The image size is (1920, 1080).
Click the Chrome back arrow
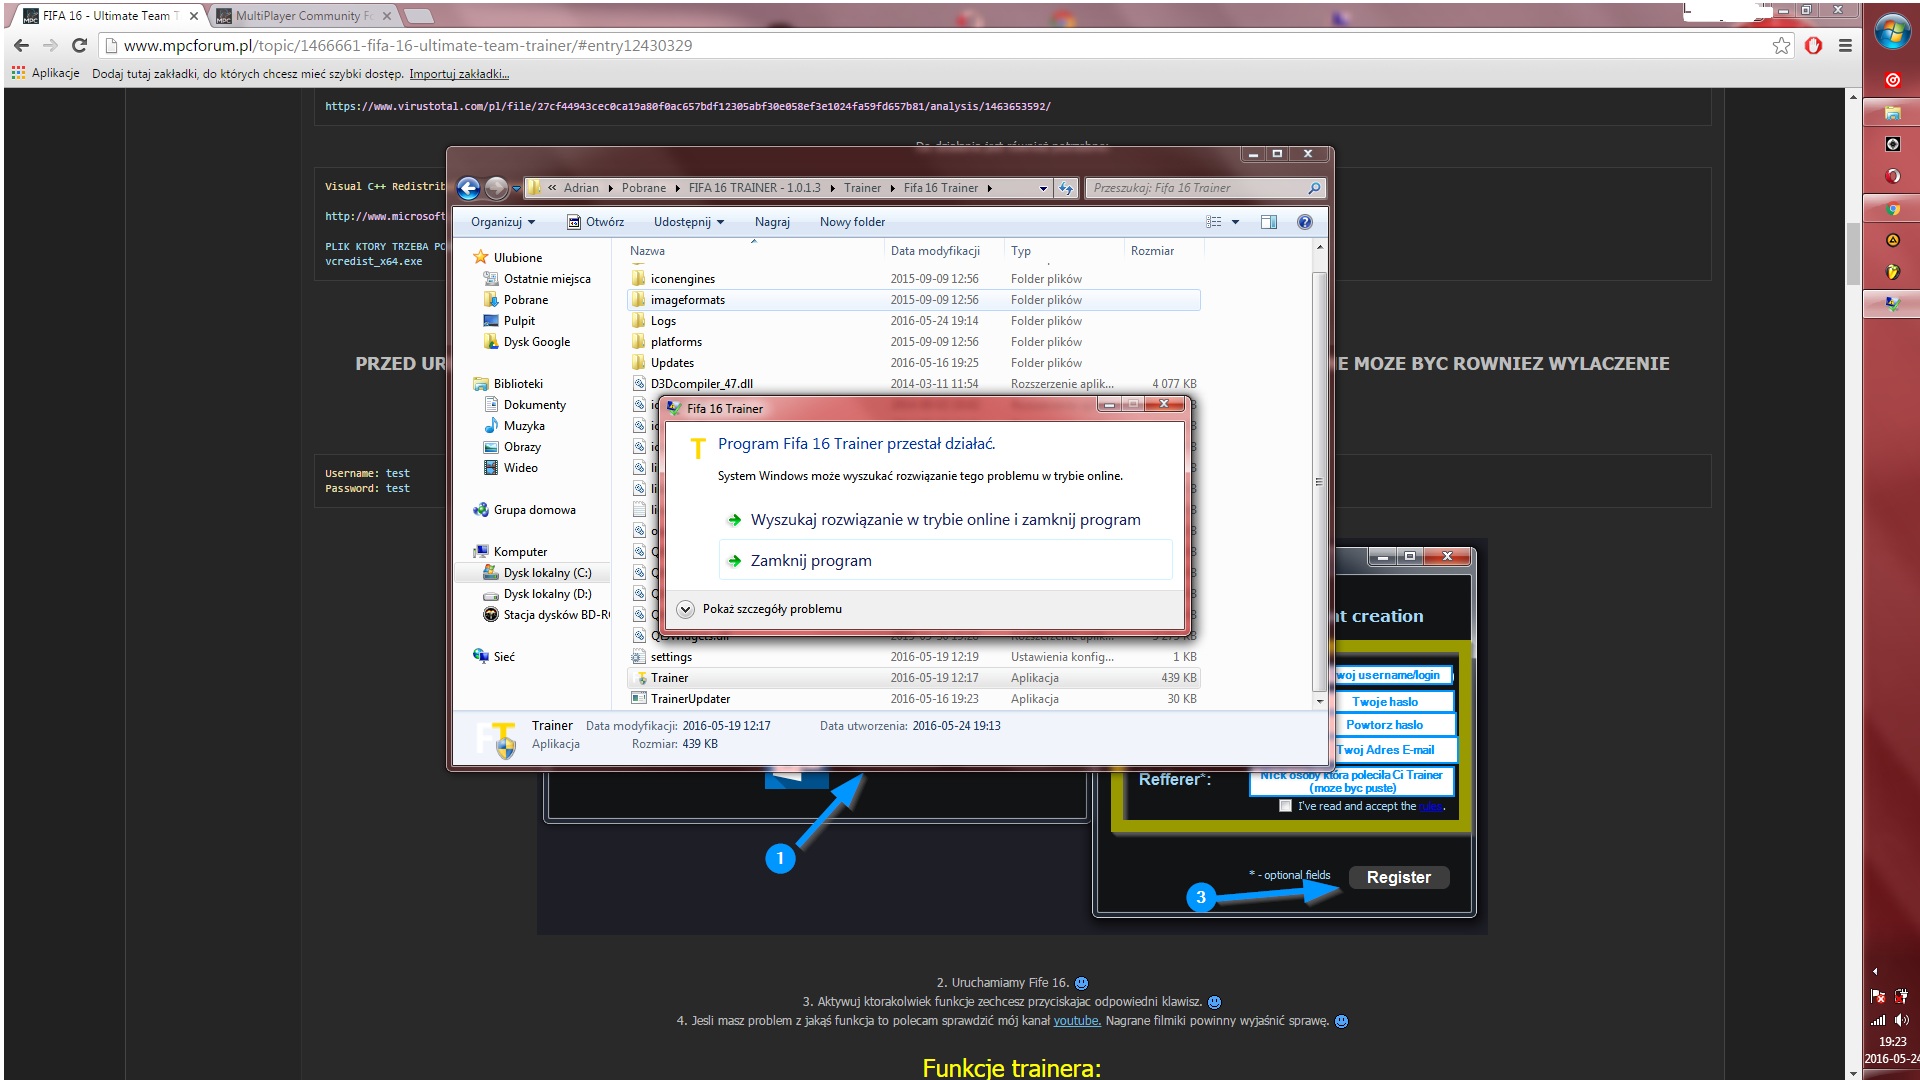pos(22,45)
